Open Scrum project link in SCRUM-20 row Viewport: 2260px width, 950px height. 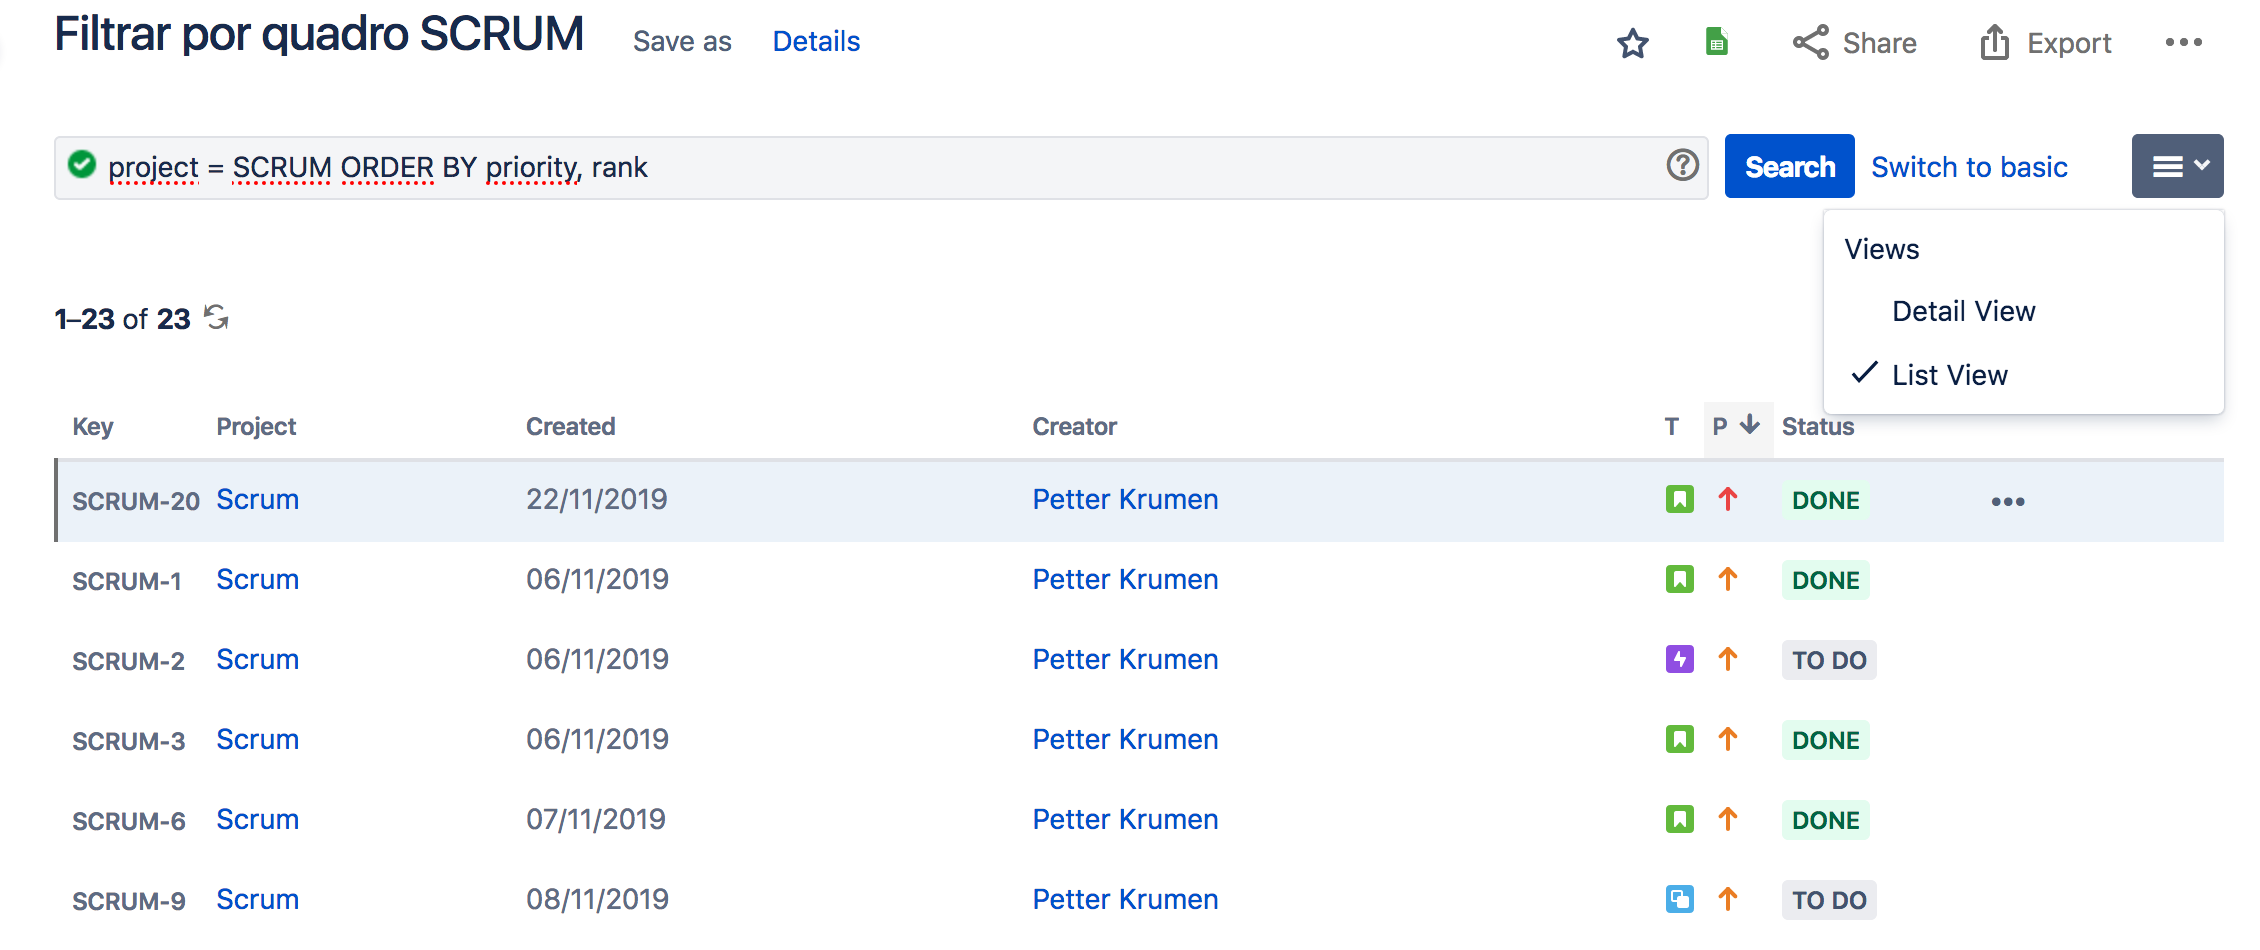pos(257,499)
